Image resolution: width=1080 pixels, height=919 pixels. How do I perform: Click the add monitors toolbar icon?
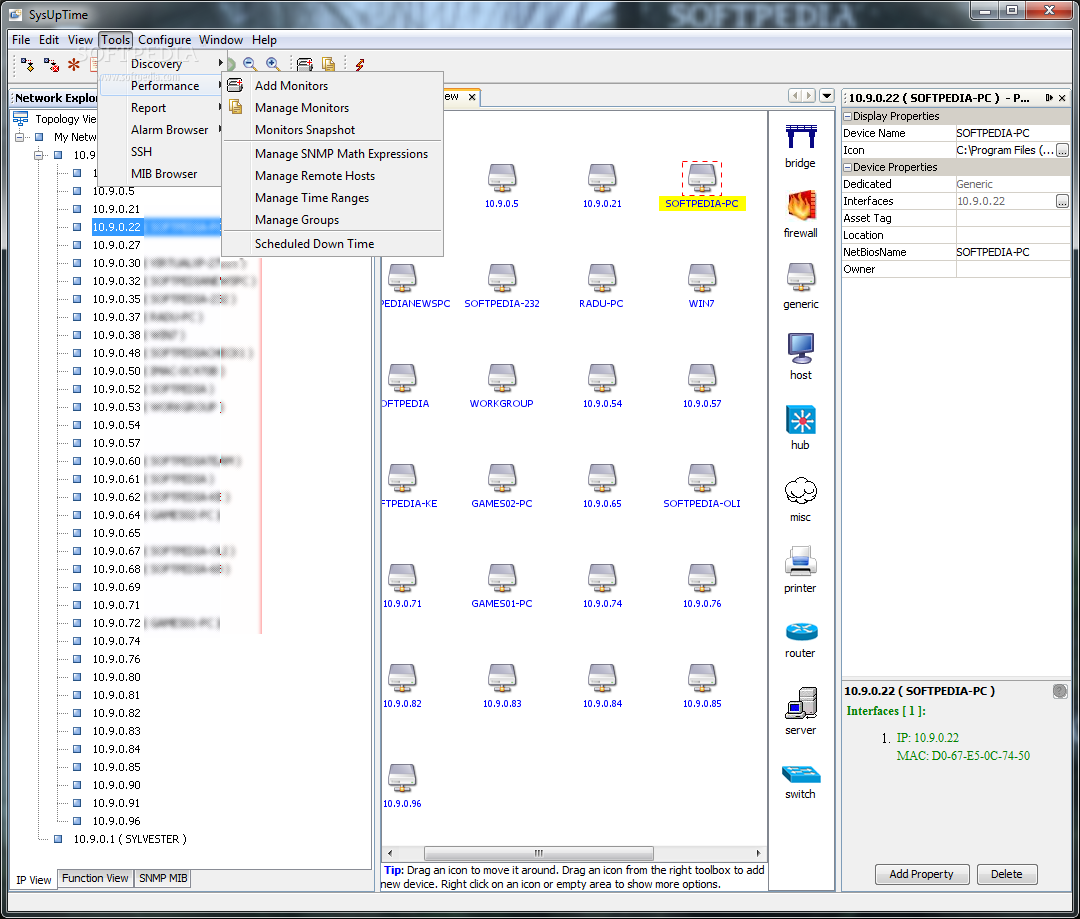click(x=304, y=64)
